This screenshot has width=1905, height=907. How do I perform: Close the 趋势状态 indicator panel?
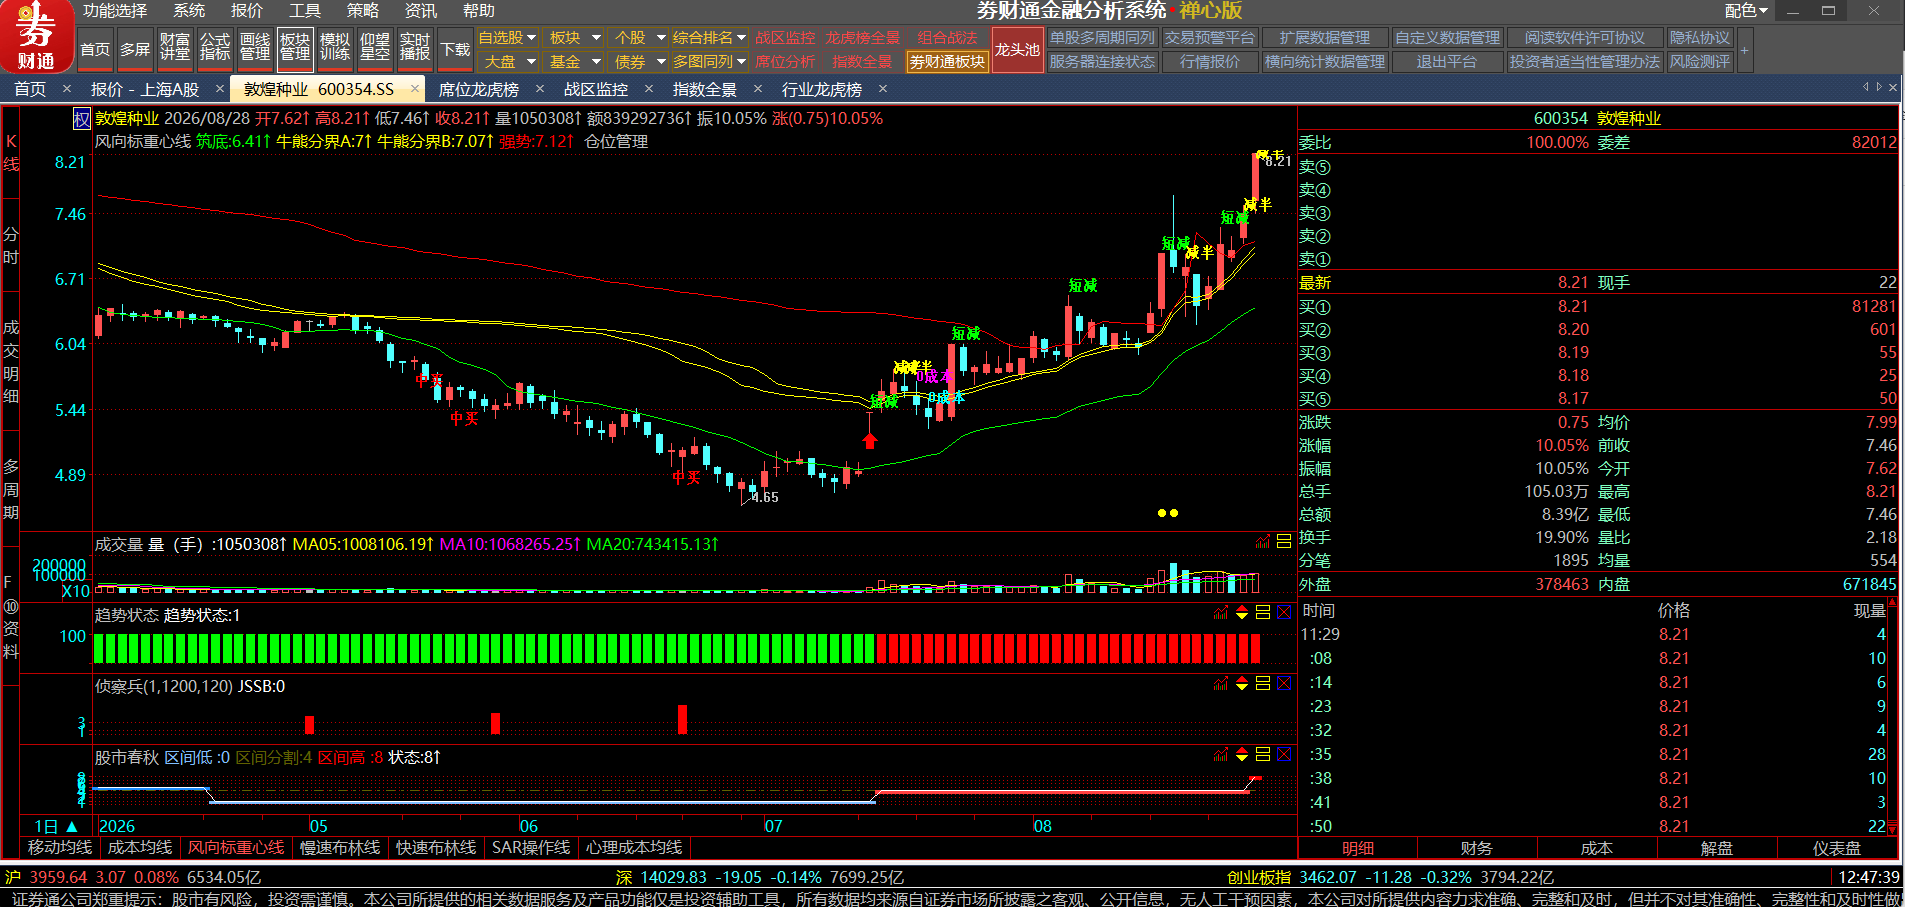[1284, 613]
